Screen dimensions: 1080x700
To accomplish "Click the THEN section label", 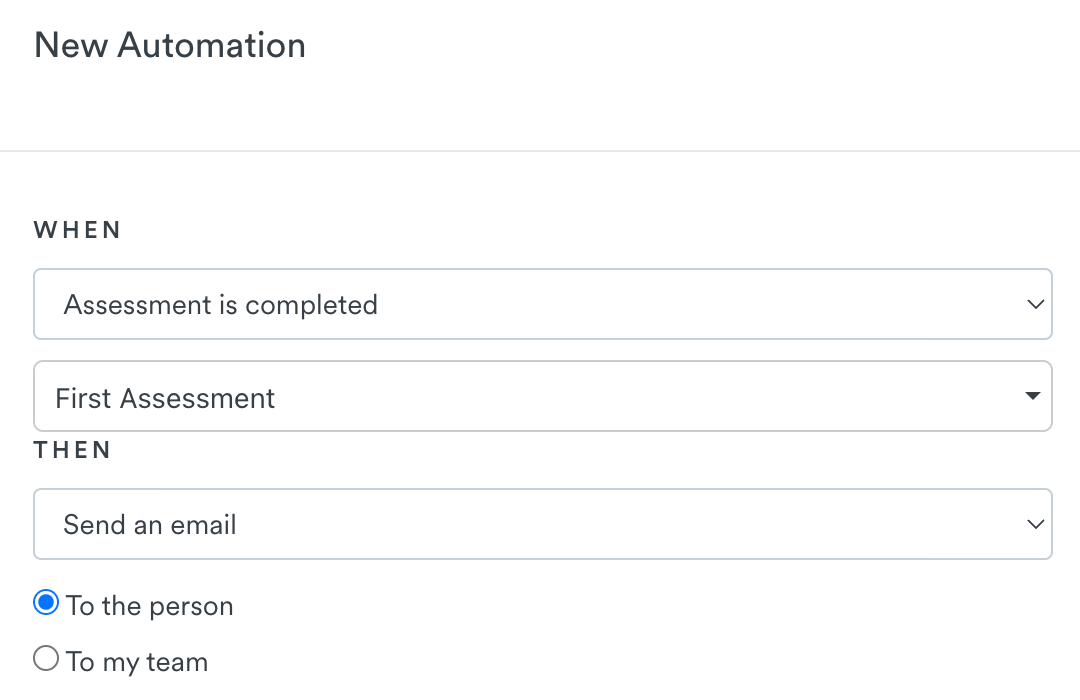I will [x=73, y=450].
